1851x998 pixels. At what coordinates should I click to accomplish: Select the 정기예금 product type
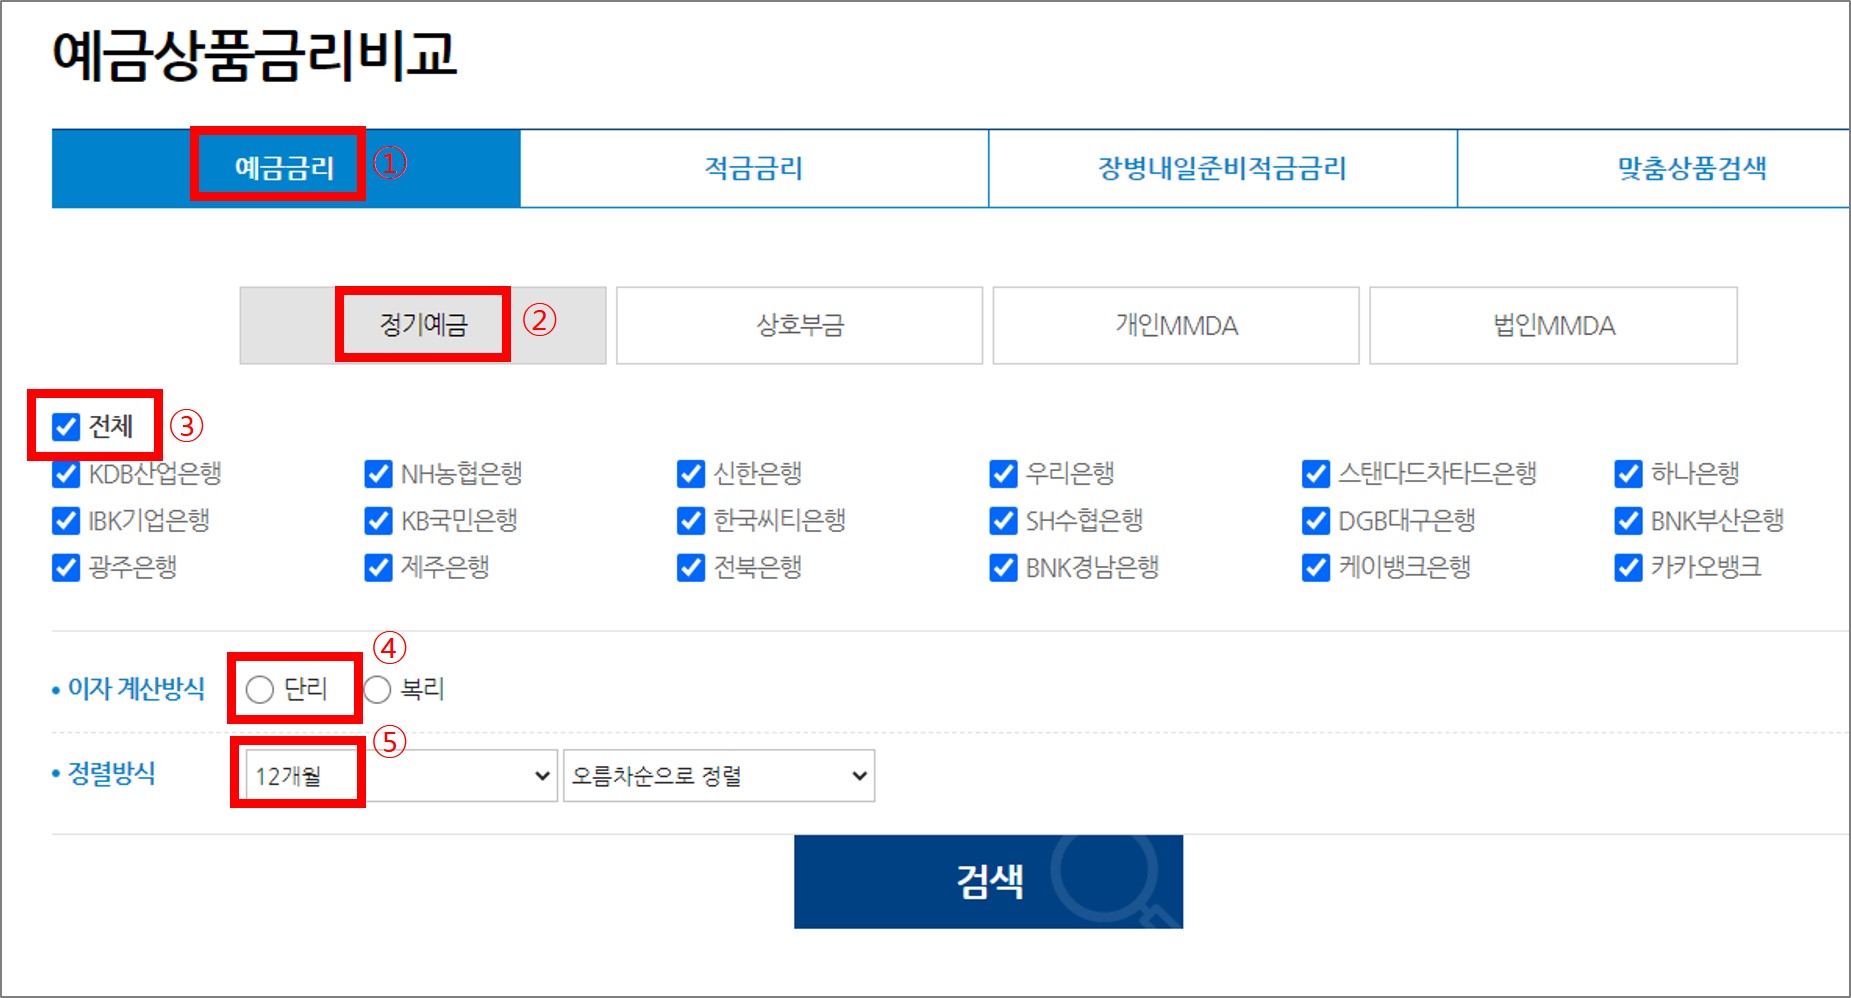click(423, 325)
